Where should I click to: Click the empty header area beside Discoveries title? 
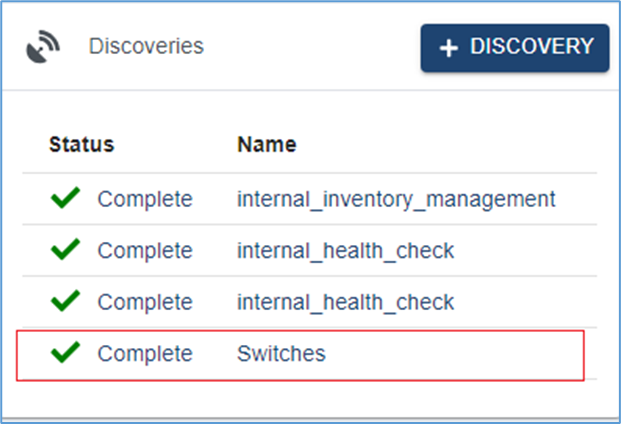point(310,47)
